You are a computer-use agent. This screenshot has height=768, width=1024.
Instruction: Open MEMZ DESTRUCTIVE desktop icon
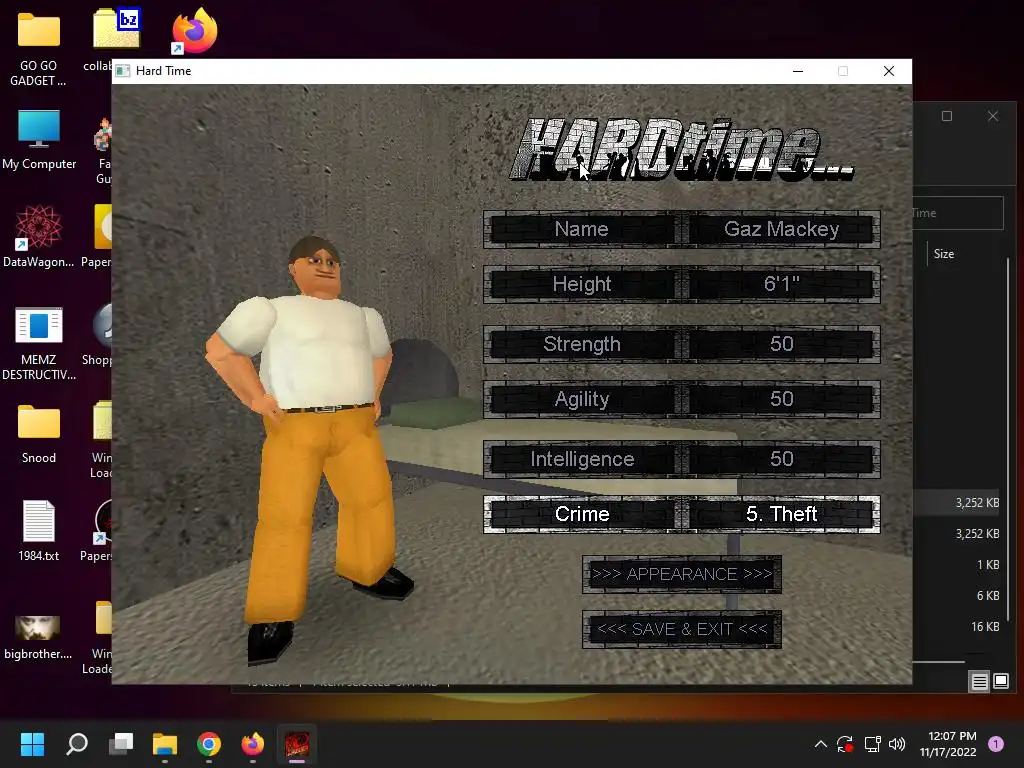[x=39, y=343]
